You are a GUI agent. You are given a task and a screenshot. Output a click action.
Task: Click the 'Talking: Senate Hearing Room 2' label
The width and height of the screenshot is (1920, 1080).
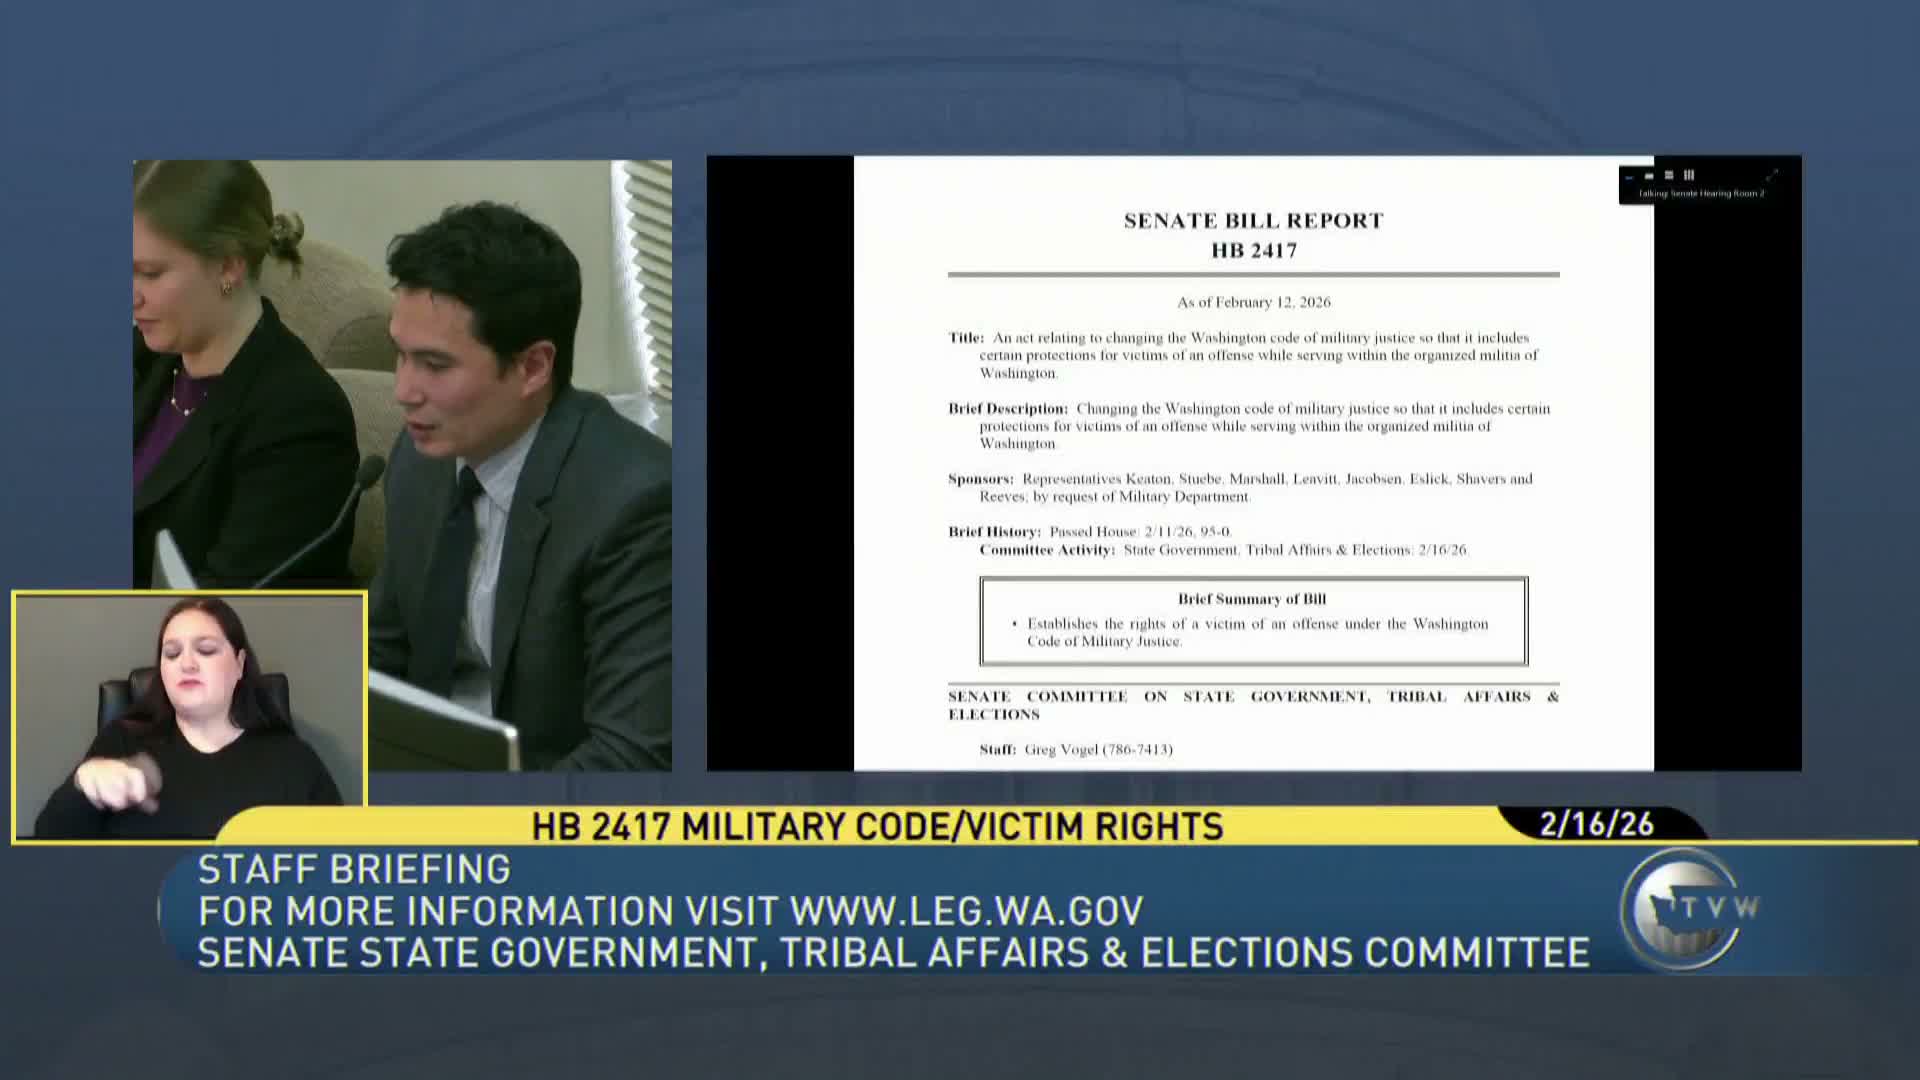tap(1700, 192)
